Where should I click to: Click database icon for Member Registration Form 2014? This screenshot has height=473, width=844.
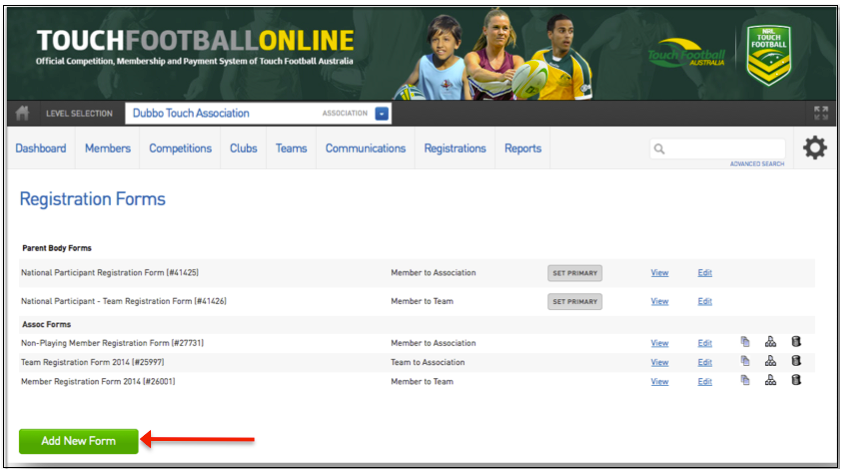[796, 380]
